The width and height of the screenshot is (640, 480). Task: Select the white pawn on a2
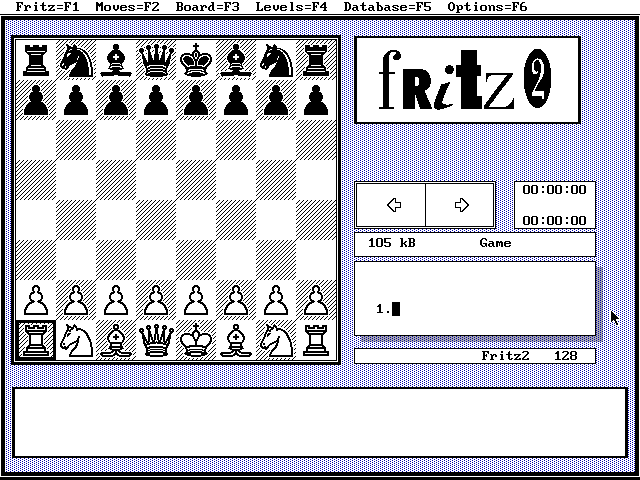coord(36,300)
